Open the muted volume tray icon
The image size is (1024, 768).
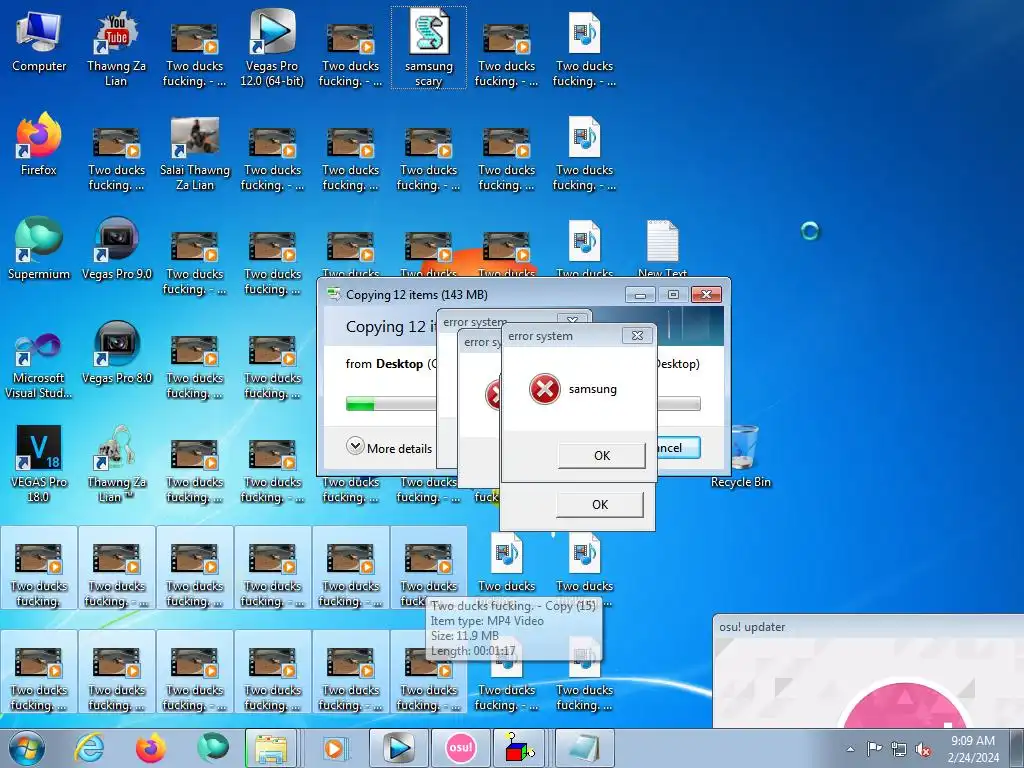[923, 750]
